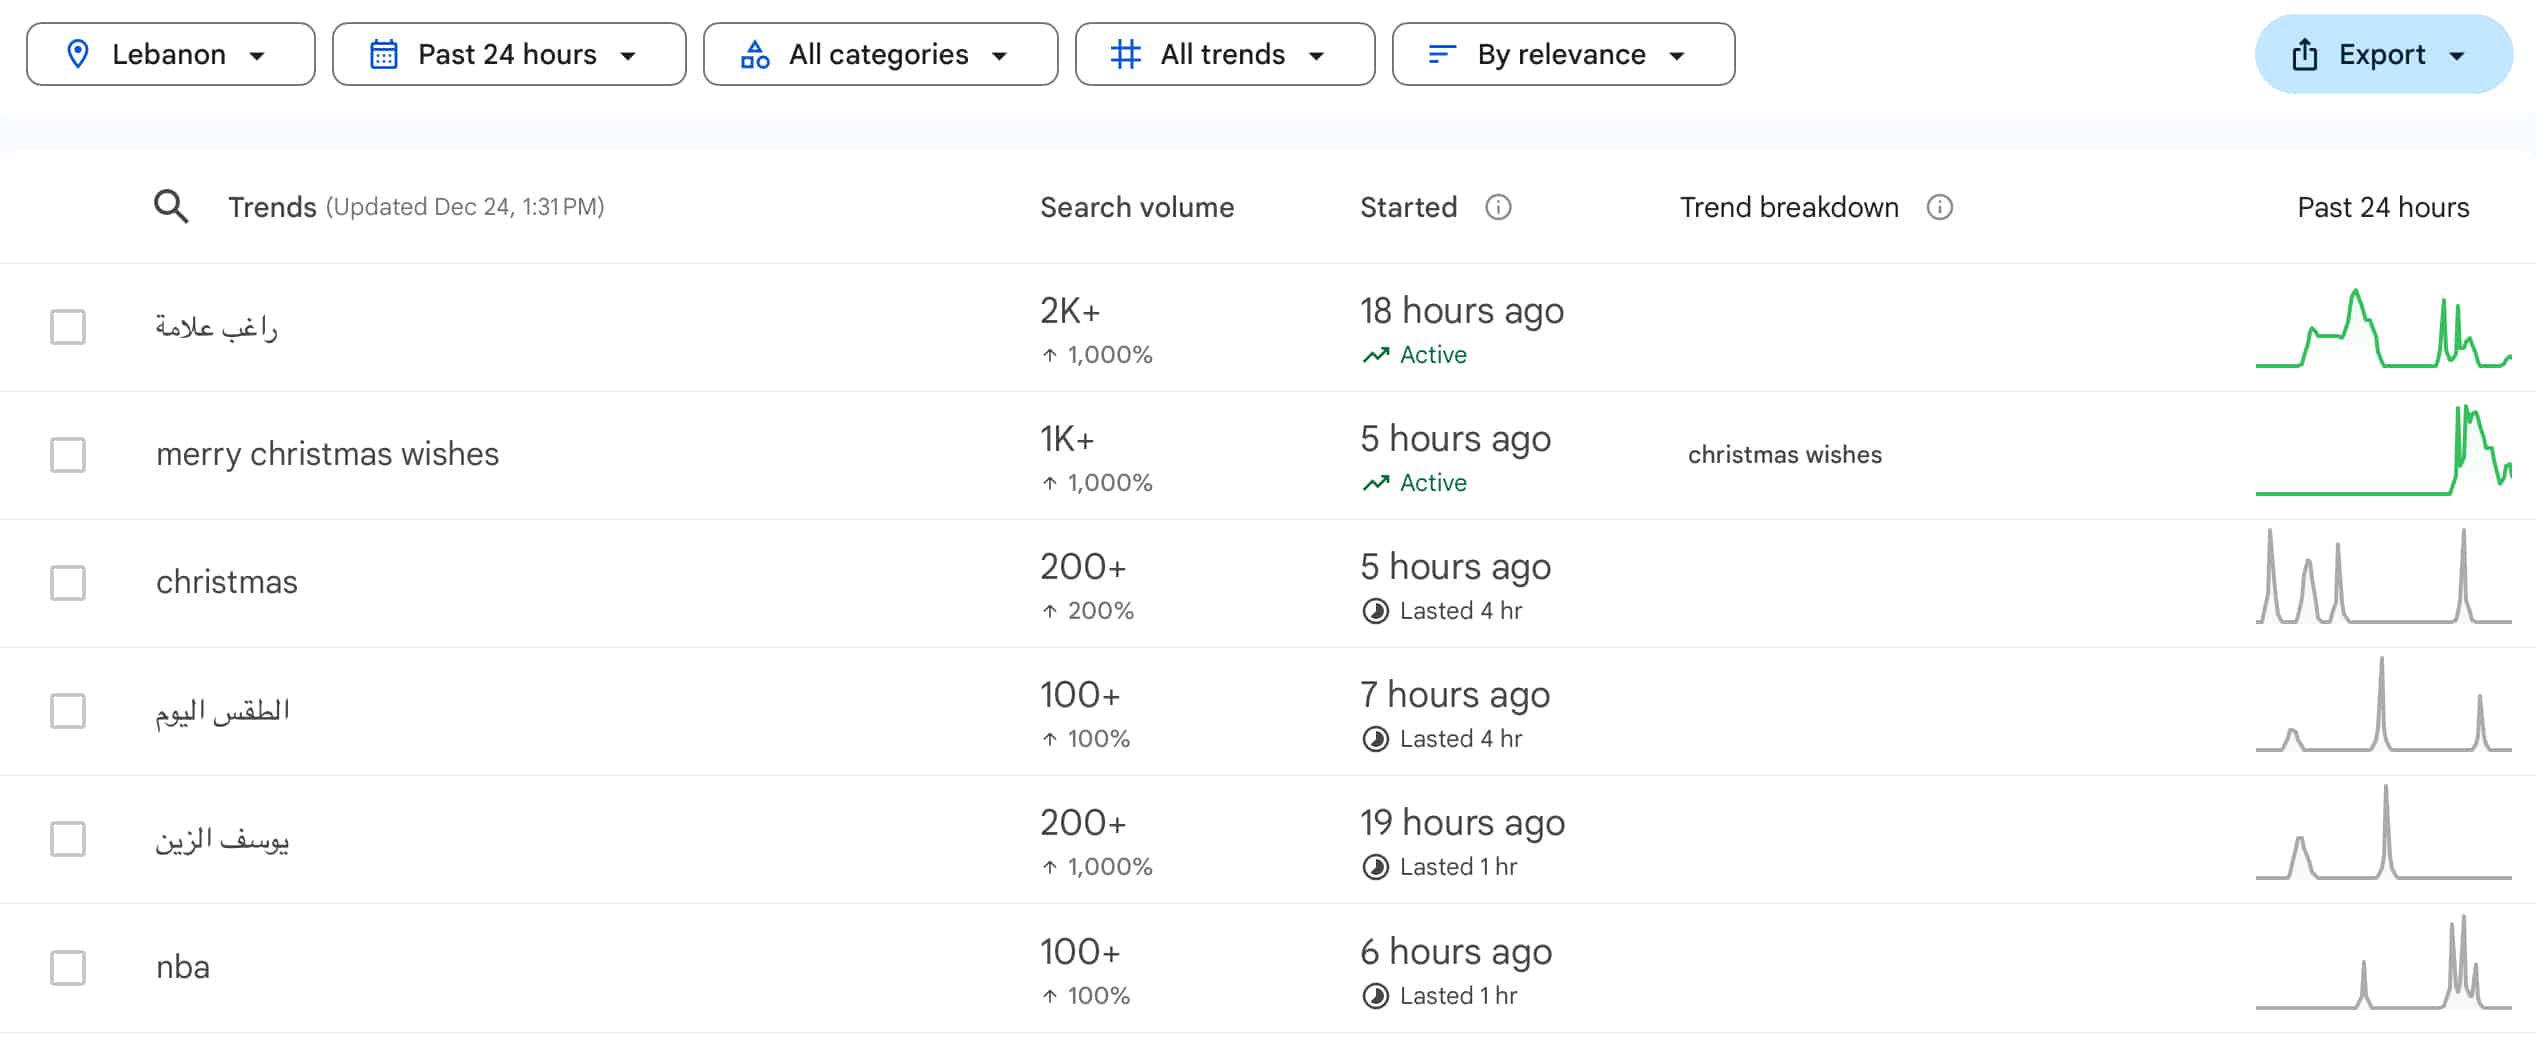Click the info icon next to Trend breakdown
The width and height of the screenshot is (2536, 1046).
1939,207
